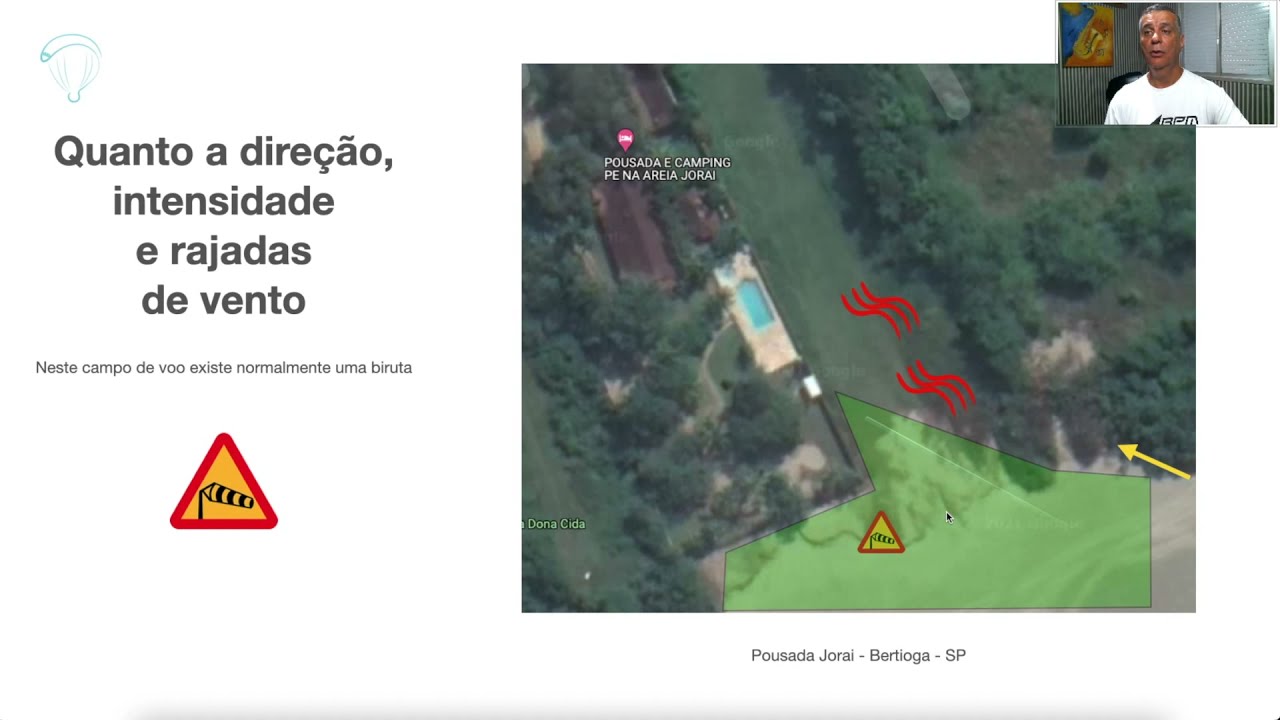Viewport: 1280px width, 720px height.
Task: Click the heading 'Quanto a direção, intensidade'
Action: click(223, 176)
